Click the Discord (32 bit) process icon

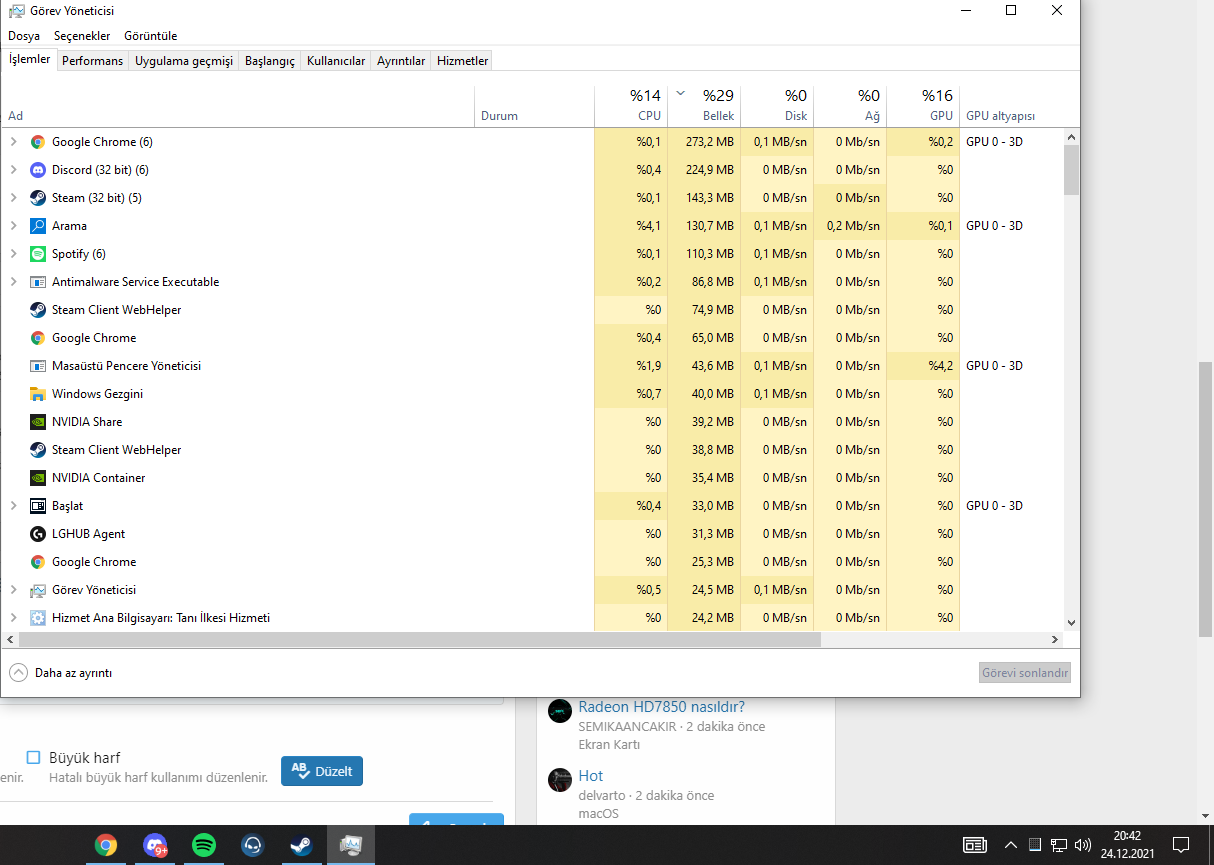point(38,170)
